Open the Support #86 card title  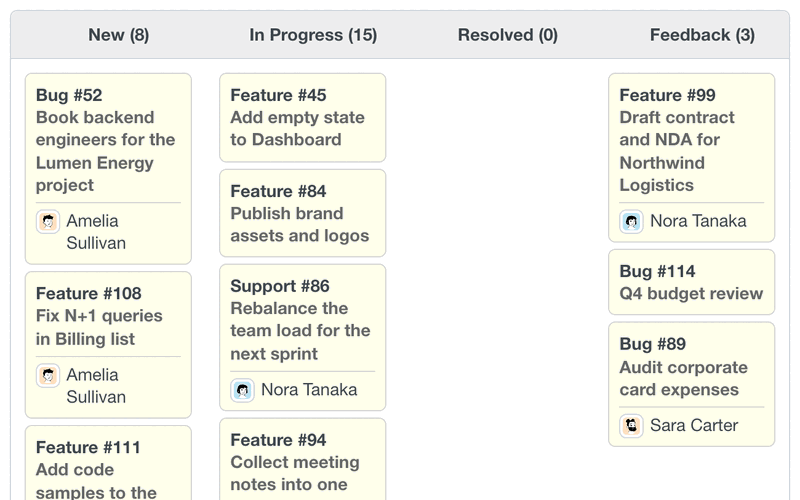280,286
